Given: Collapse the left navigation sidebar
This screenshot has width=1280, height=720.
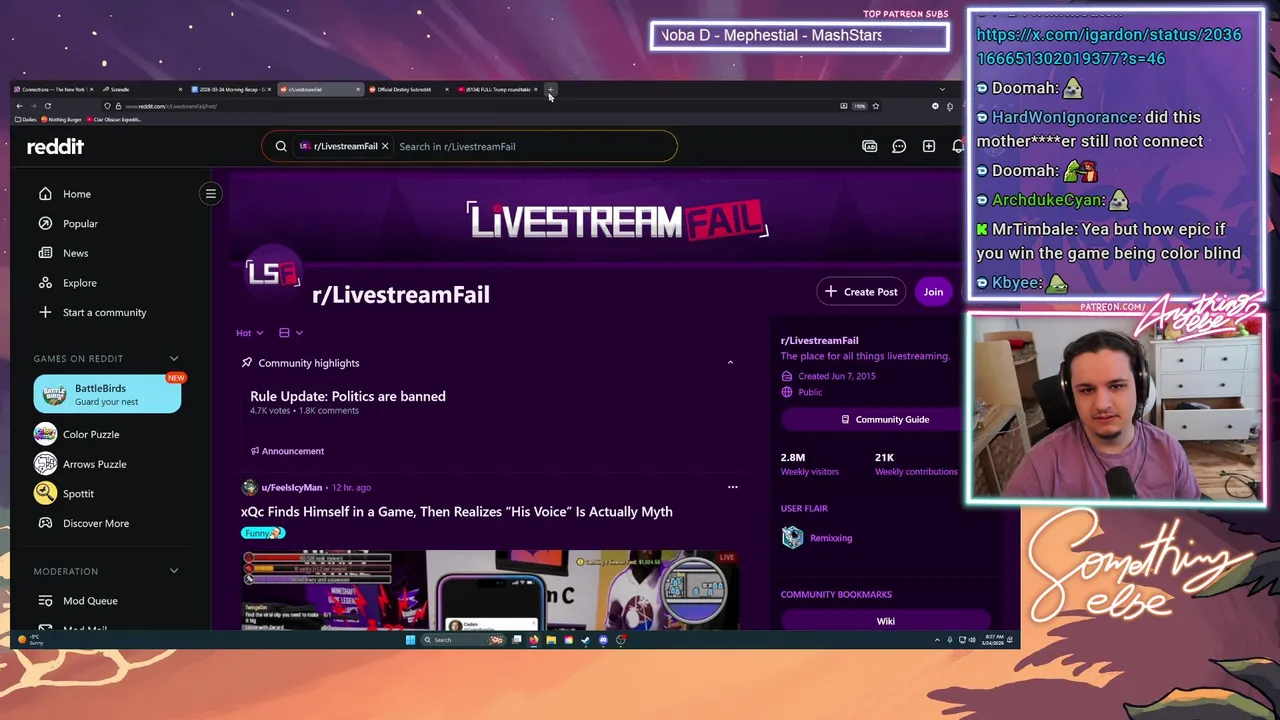Looking at the screenshot, I should pyautogui.click(x=211, y=194).
